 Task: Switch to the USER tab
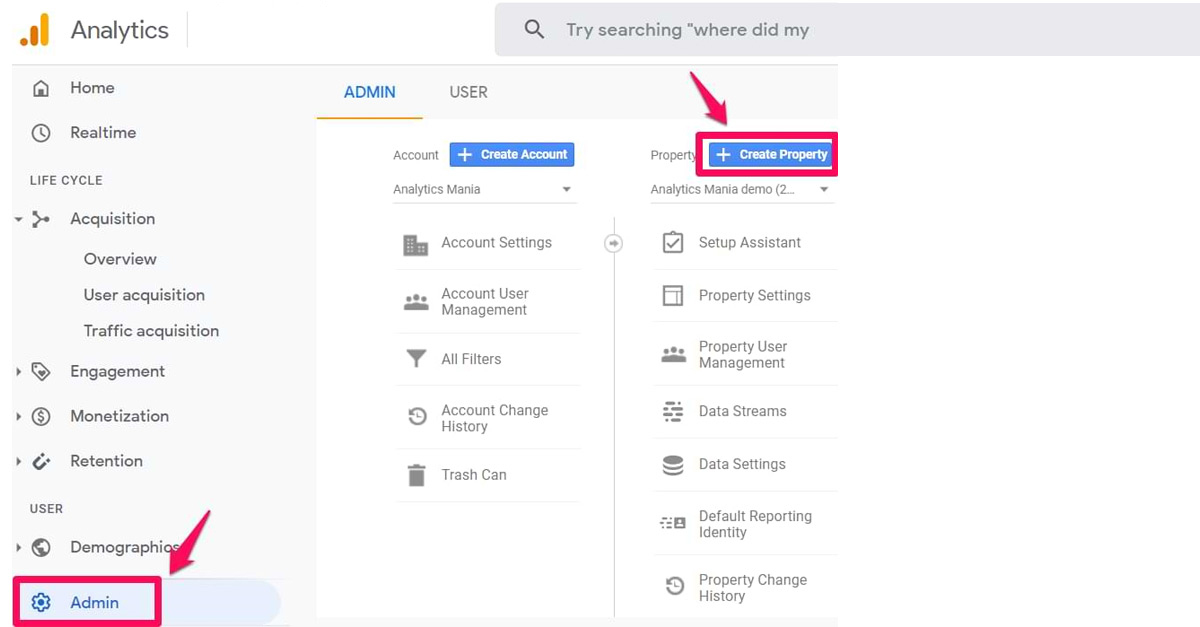(x=468, y=92)
